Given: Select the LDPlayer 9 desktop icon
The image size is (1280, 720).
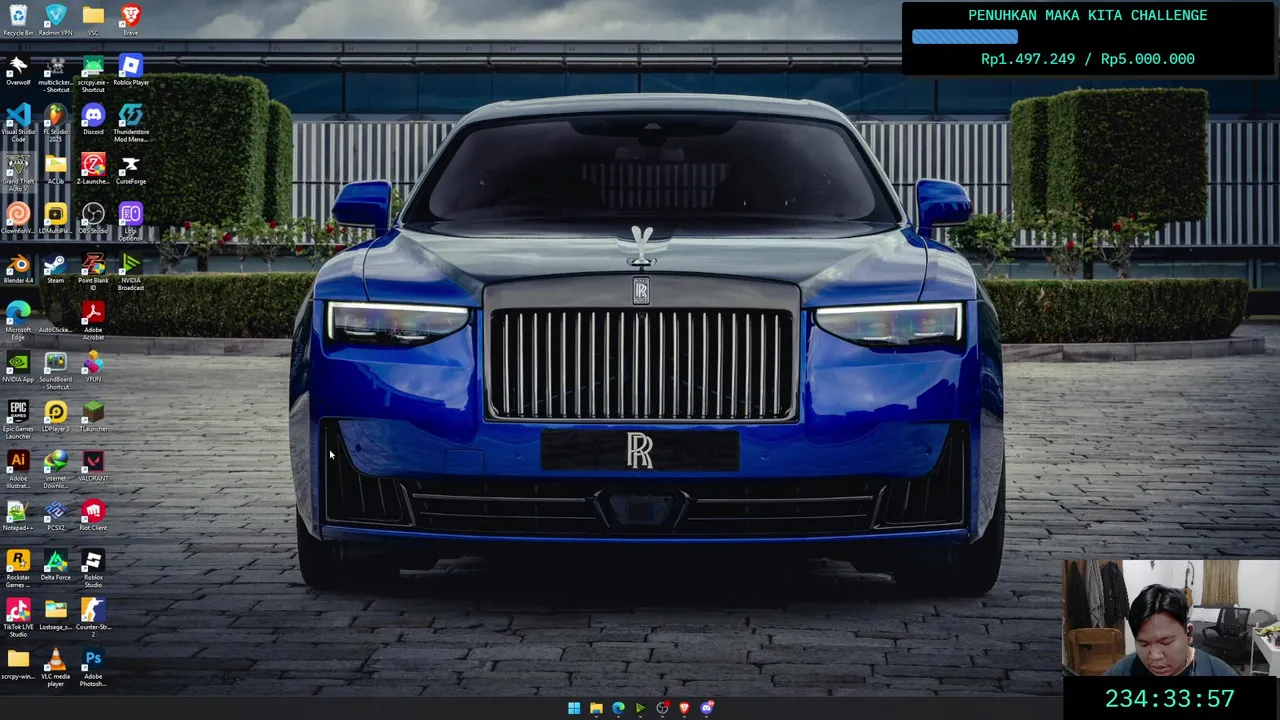Looking at the screenshot, I should click(x=56, y=416).
